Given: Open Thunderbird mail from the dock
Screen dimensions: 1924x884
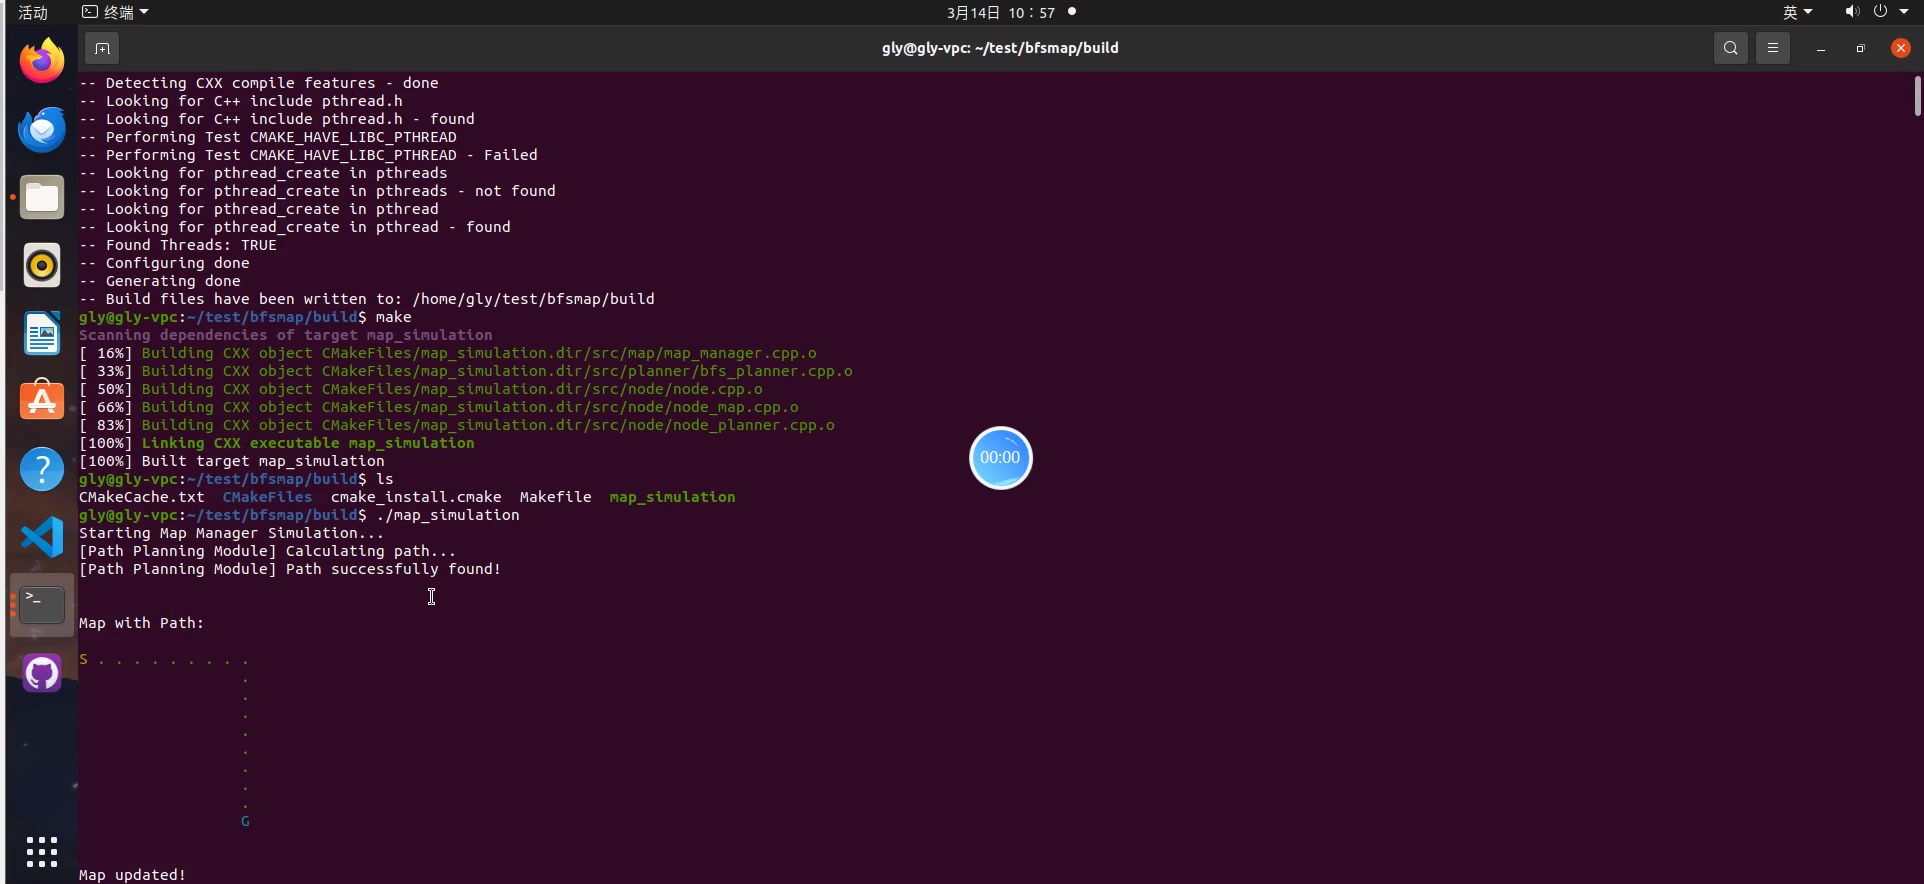Looking at the screenshot, I should tap(42, 130).
